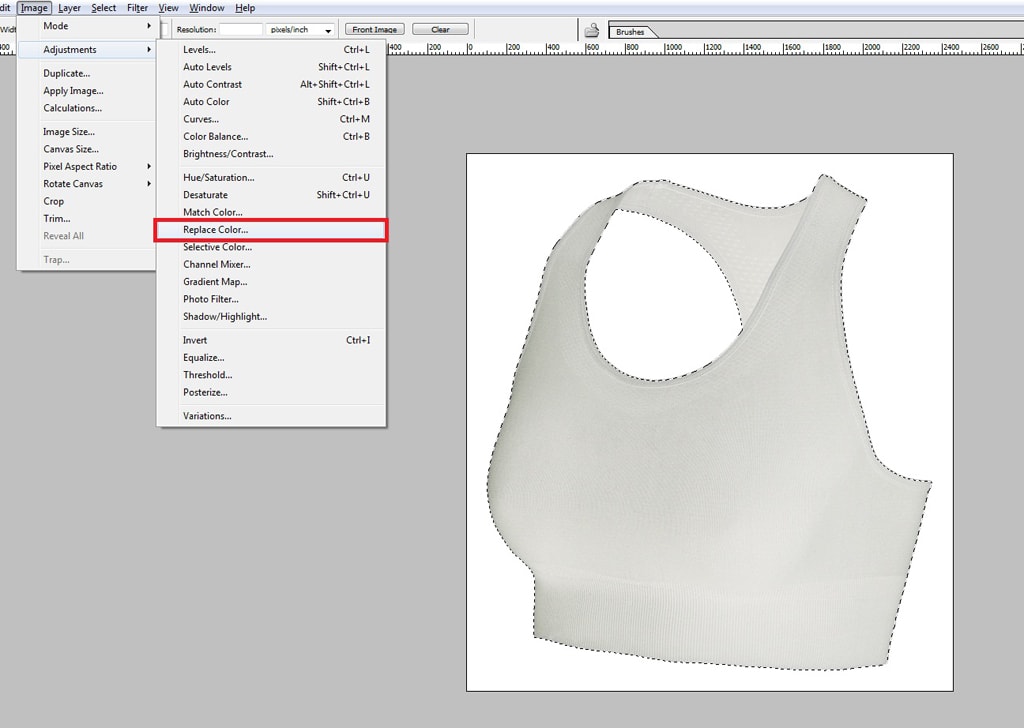The width and height of the screenshot is (1024, 728).
Task: Choose Levels from the Adjustments list
Action: pyautogui.click(x=199, y=50)
